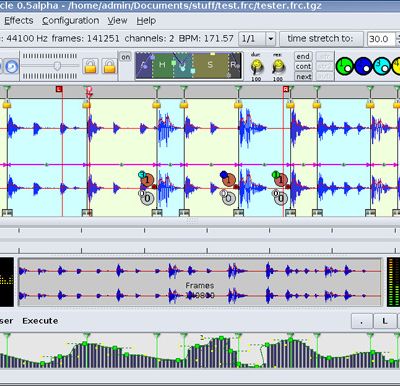Select the 'next' mode button
400x386 pixels.
pos(303,77)
